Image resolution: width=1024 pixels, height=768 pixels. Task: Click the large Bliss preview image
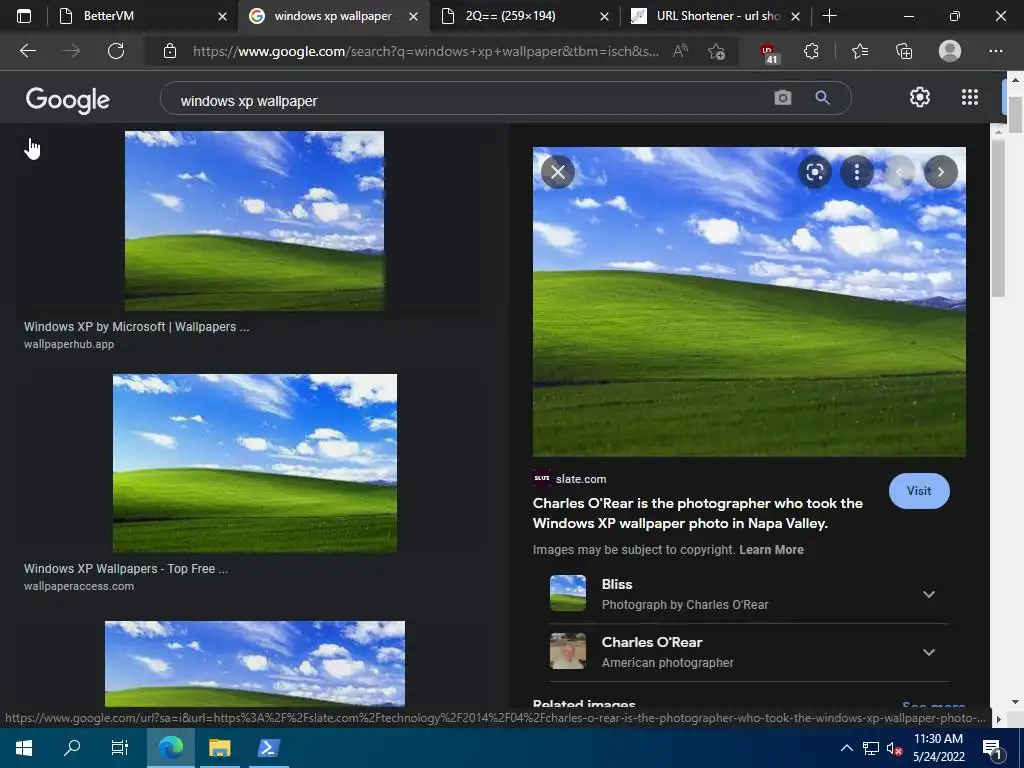point(749,301)
